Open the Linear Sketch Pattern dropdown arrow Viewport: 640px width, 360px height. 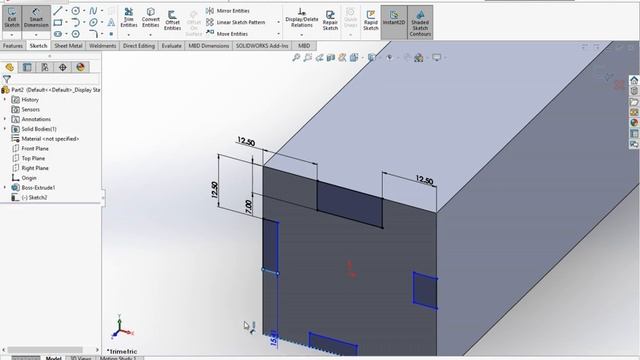[x=279, y=22]
